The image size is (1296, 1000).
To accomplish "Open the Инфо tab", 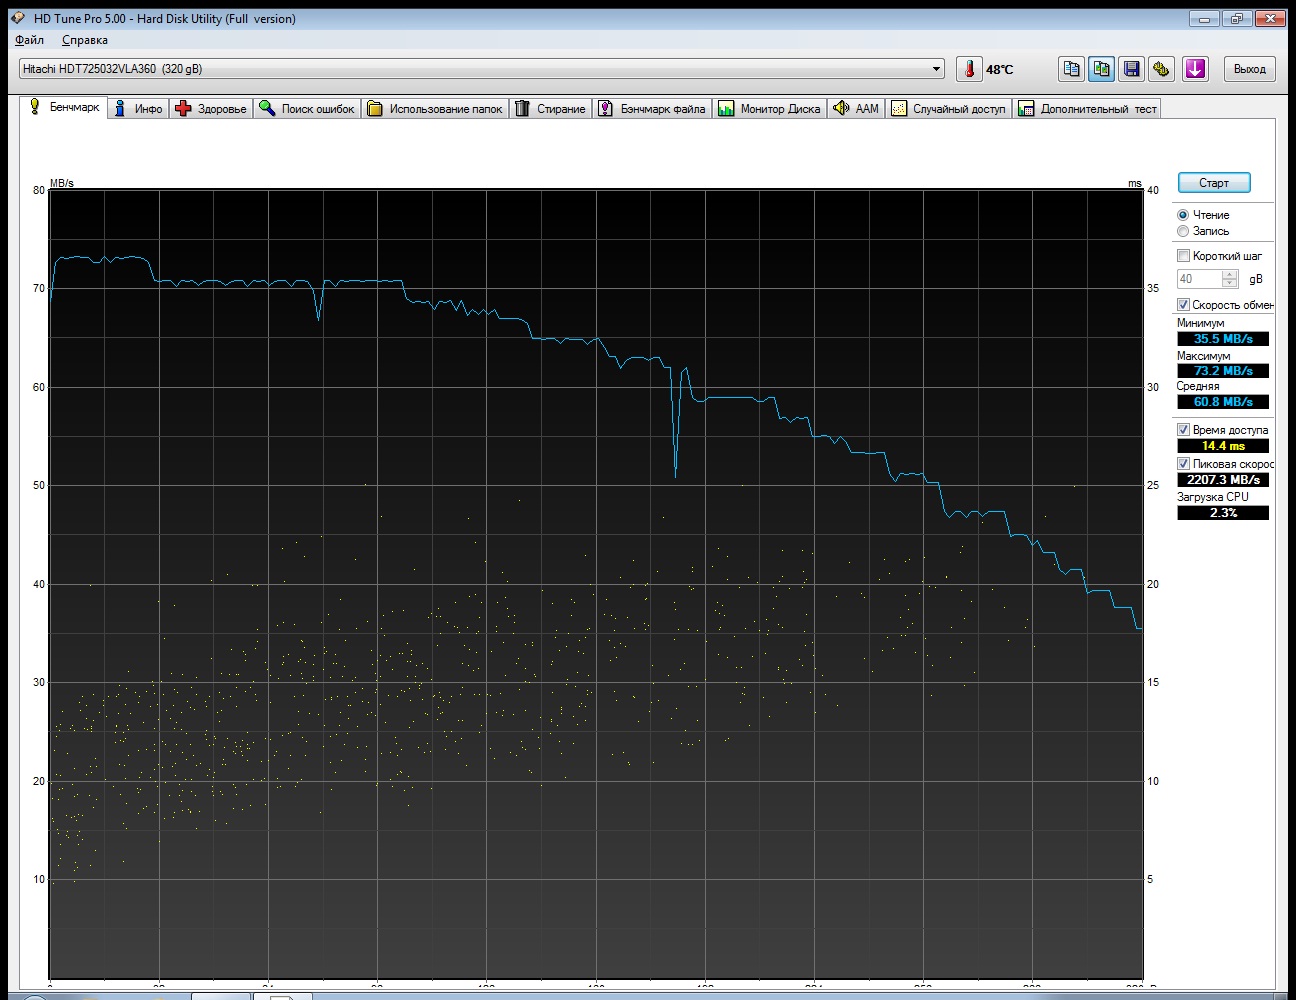I will click(138, 109).
